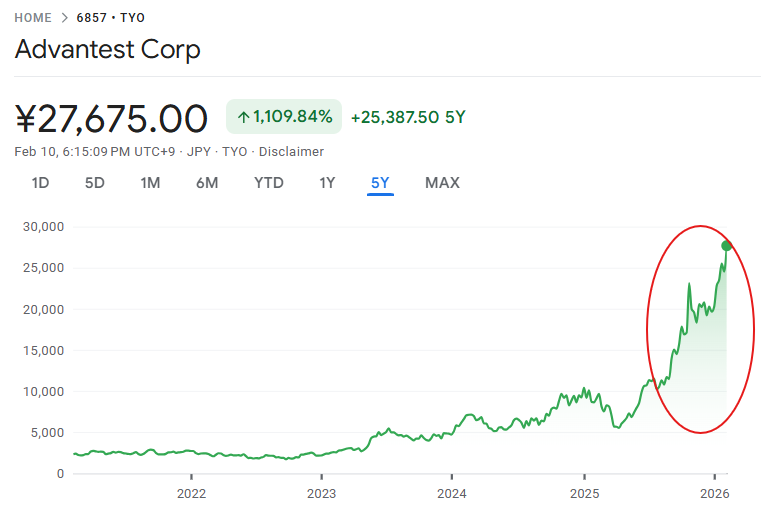Click the HOME breadcrumb link
The width and height of the screenshot is (761, 513).
(33, 17)
